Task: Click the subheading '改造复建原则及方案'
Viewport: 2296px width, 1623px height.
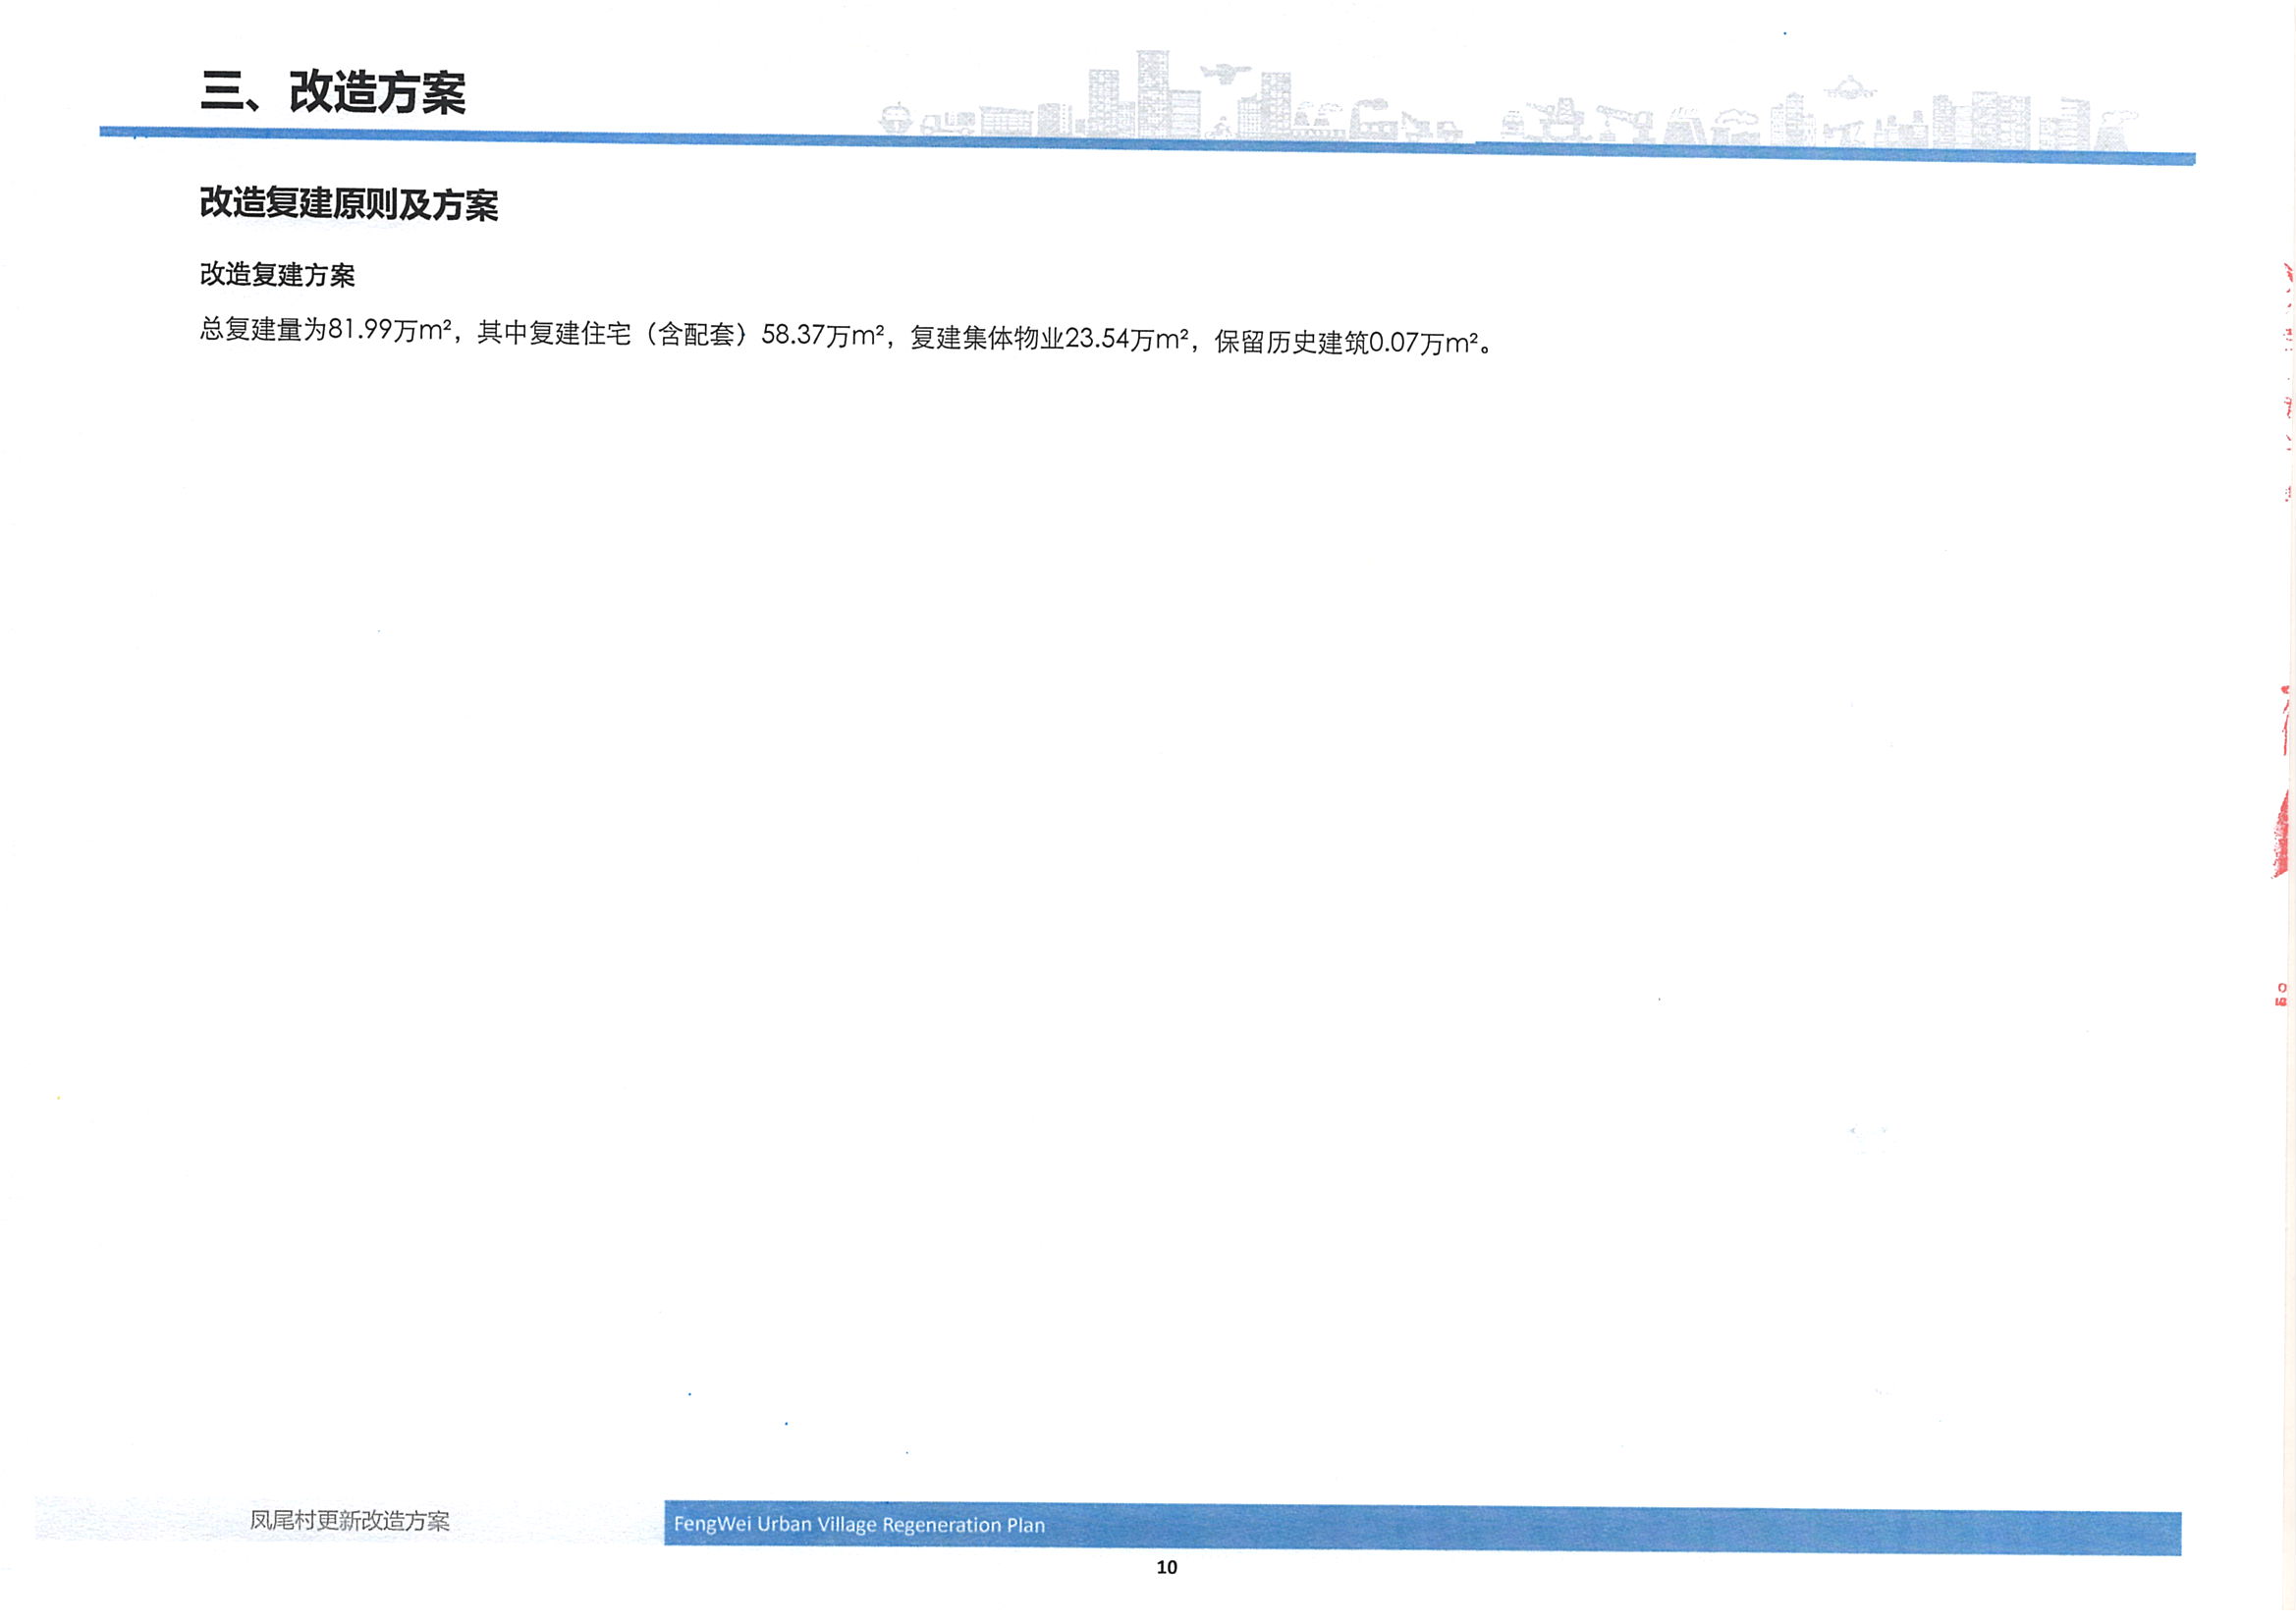Action: pos(349,204)
